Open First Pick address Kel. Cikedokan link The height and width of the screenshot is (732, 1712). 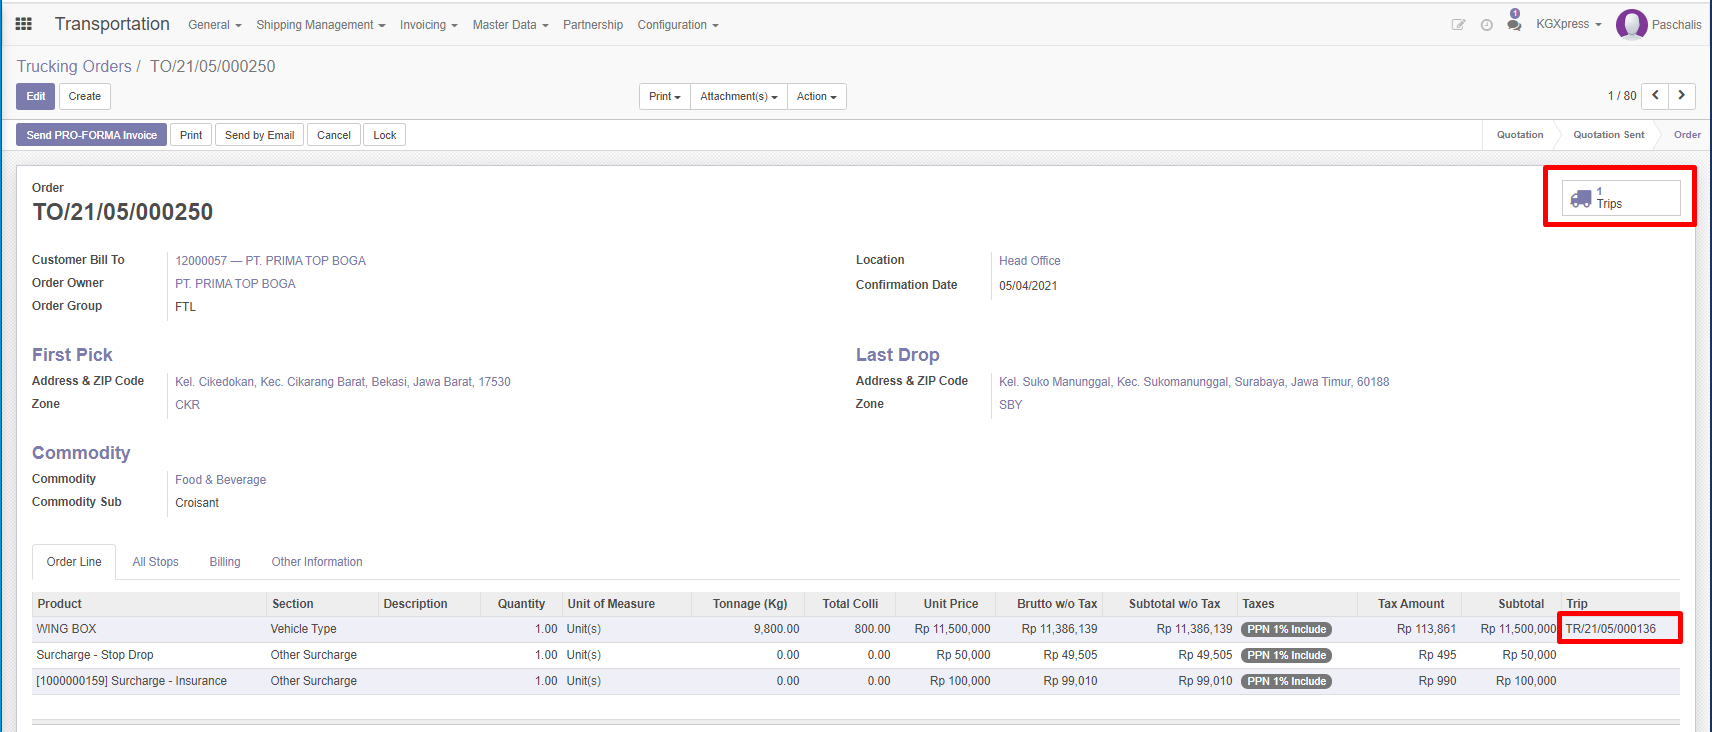[342, 382]
